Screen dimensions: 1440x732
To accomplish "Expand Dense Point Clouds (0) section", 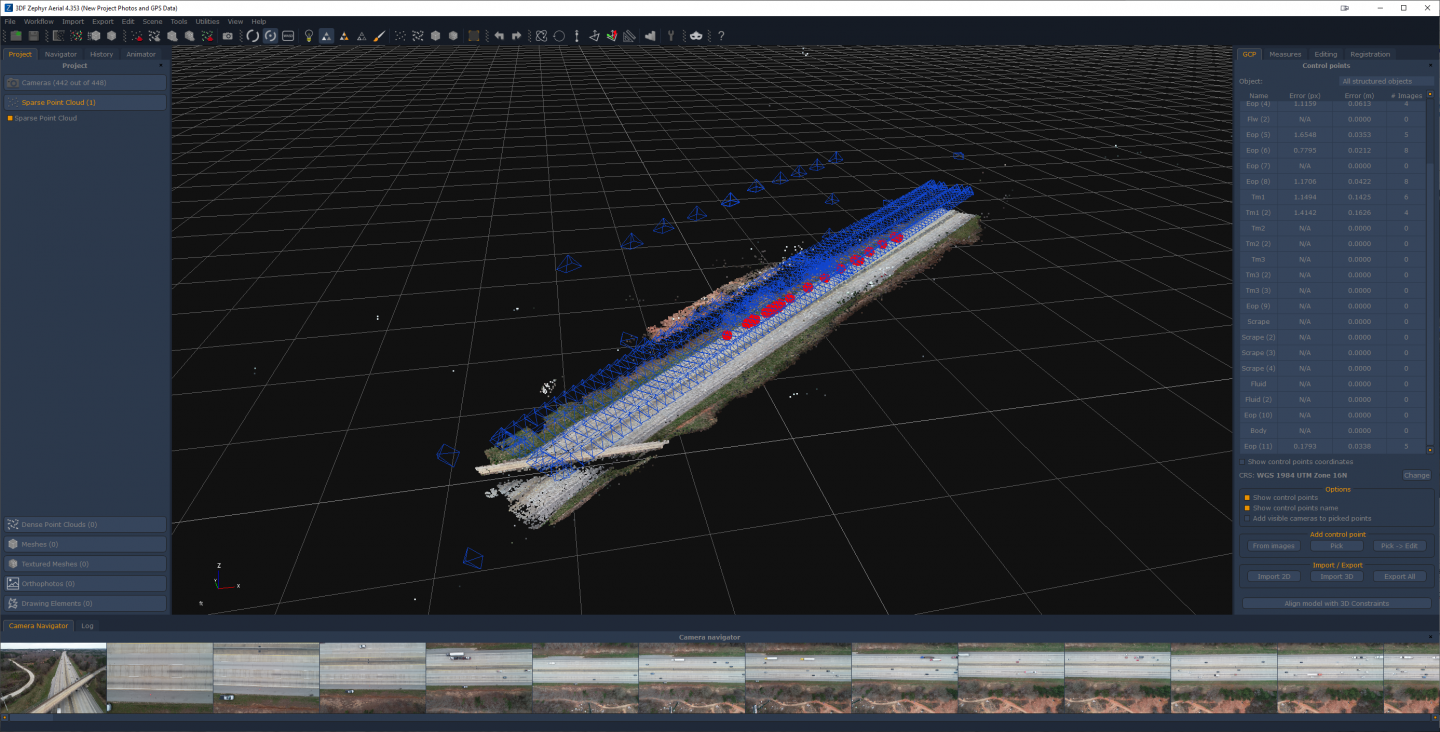I will 84,524.
